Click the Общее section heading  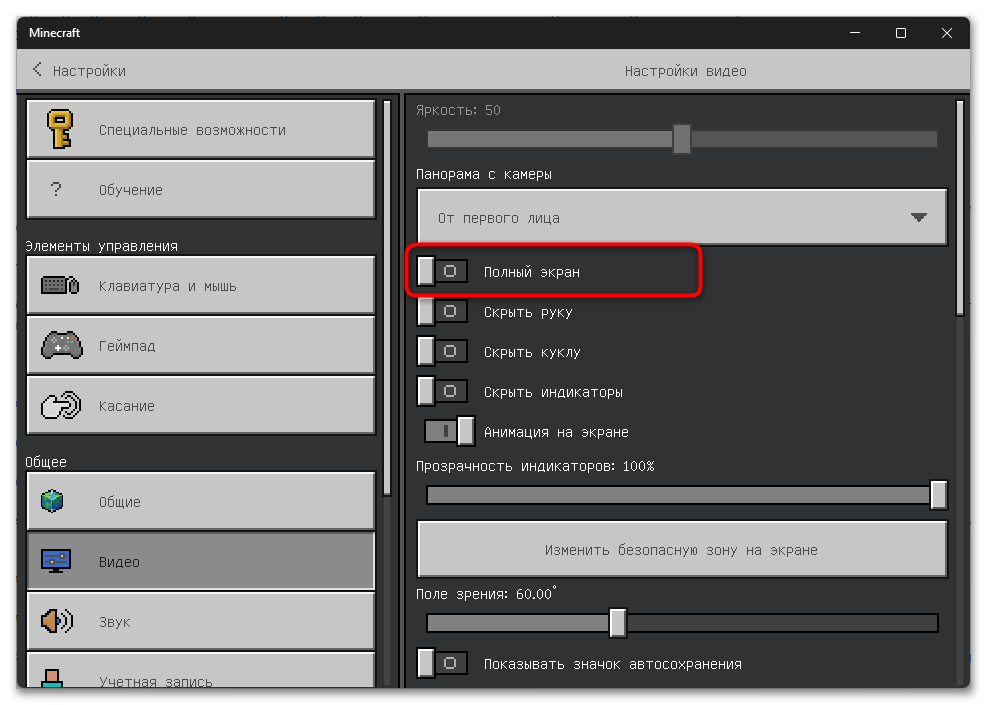tap(46, 461)
